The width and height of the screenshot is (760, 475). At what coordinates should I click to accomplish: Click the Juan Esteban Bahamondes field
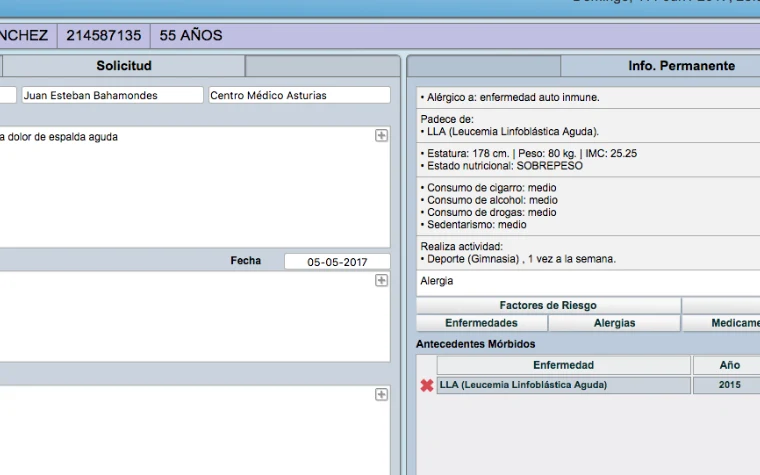[112, 95]
